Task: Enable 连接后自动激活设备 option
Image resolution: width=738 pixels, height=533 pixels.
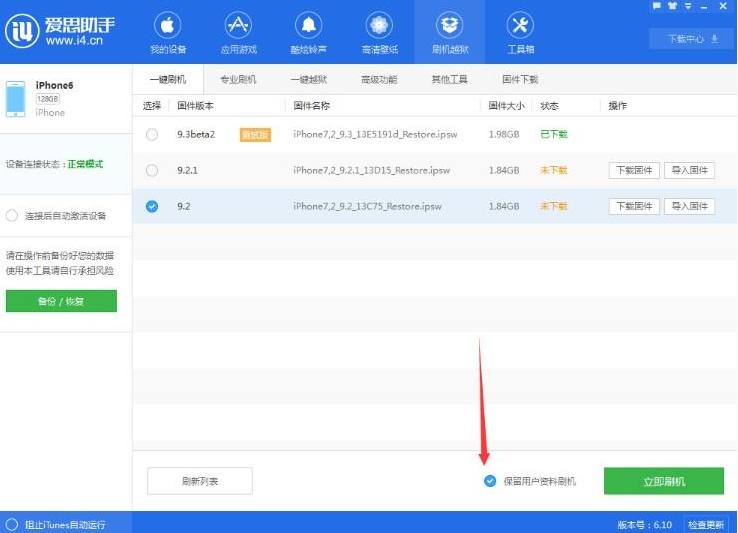Action: tap(12, 215)
